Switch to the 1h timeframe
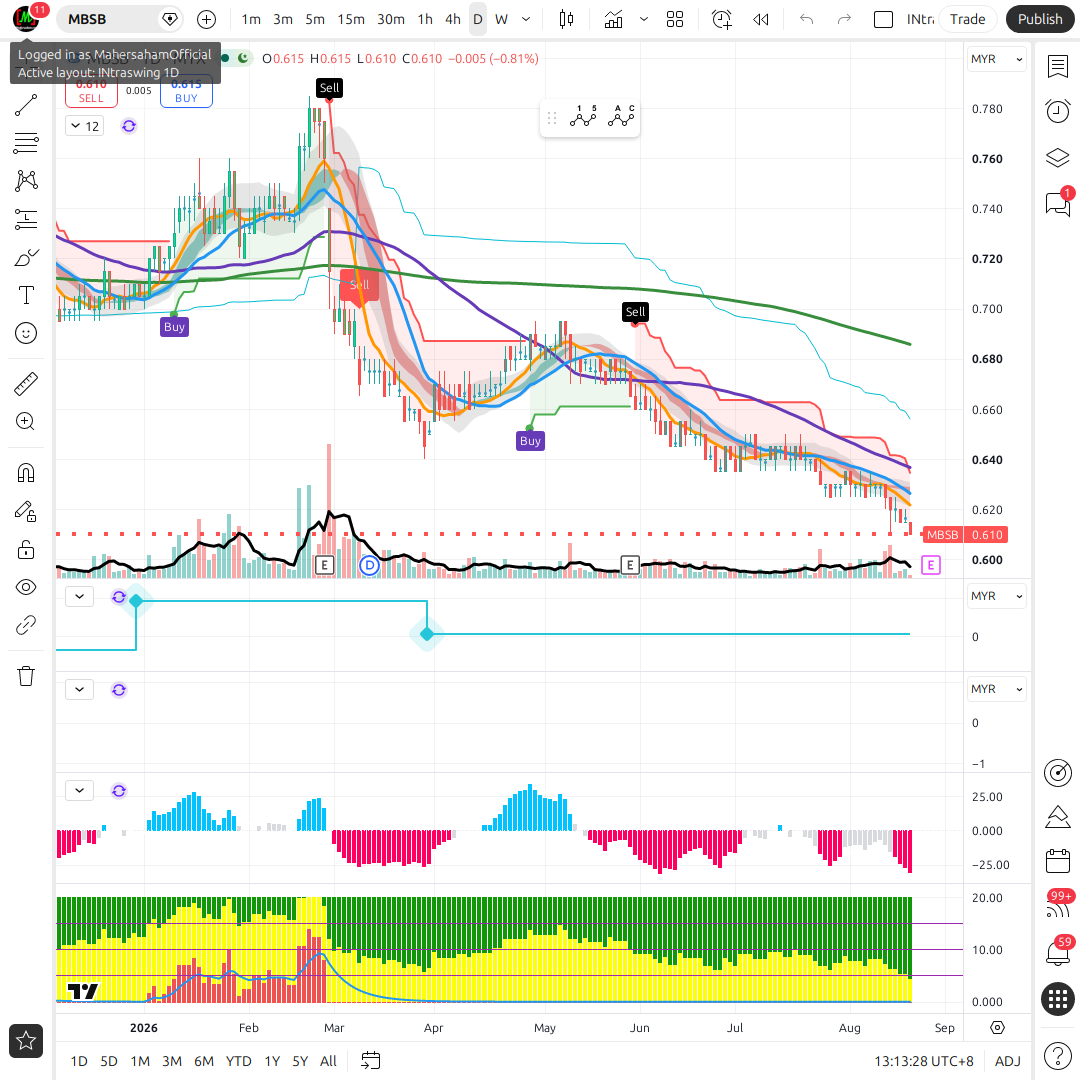This screenshot has height=1080, width=1080. (x=425, y=19)
